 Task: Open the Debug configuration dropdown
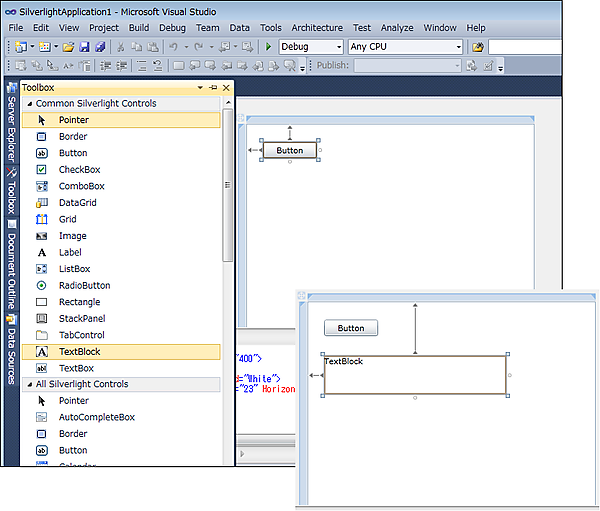pyautogui.click(x=337, y=47)
